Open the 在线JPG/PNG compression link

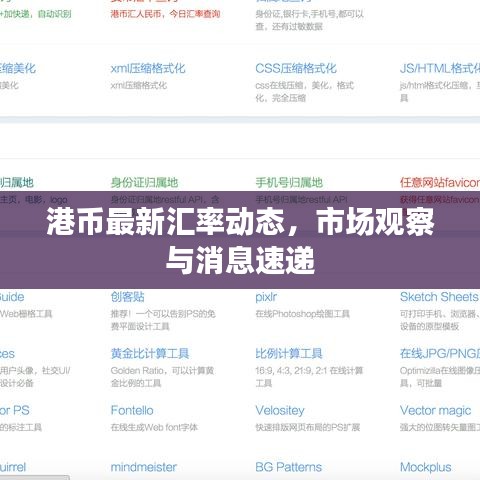(x=440, y=354)
